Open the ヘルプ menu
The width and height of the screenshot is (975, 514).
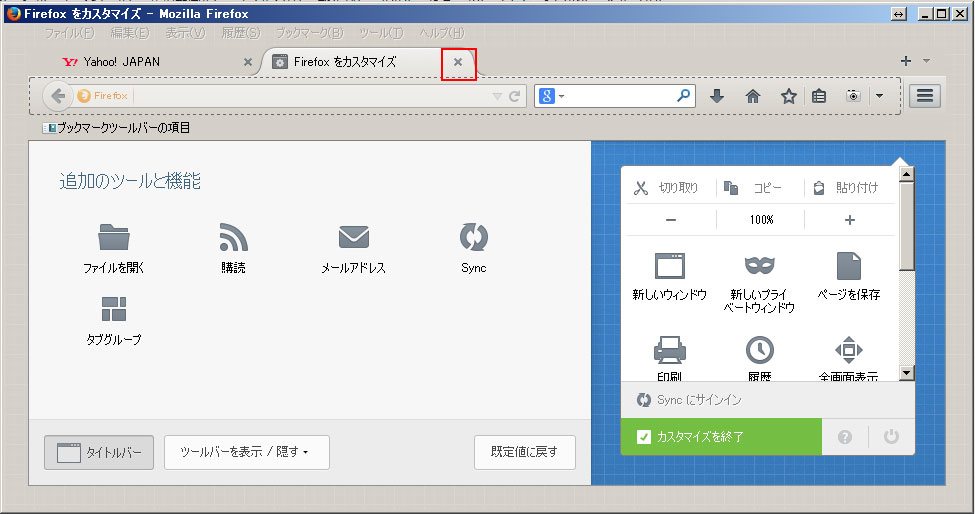(441, 33)
